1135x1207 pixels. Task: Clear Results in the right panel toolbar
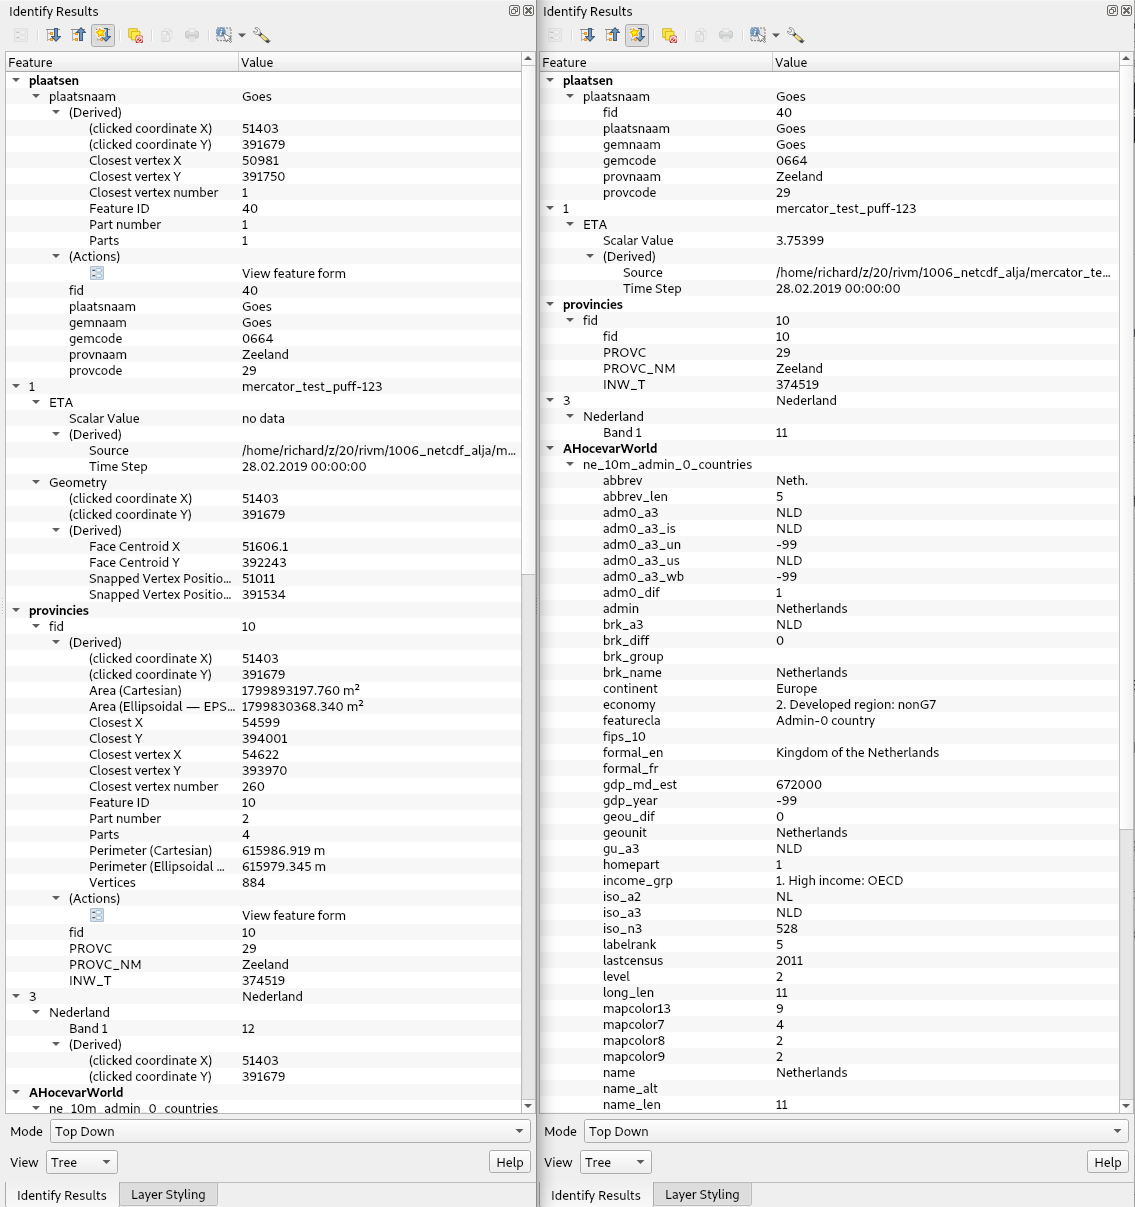[669, 35]
